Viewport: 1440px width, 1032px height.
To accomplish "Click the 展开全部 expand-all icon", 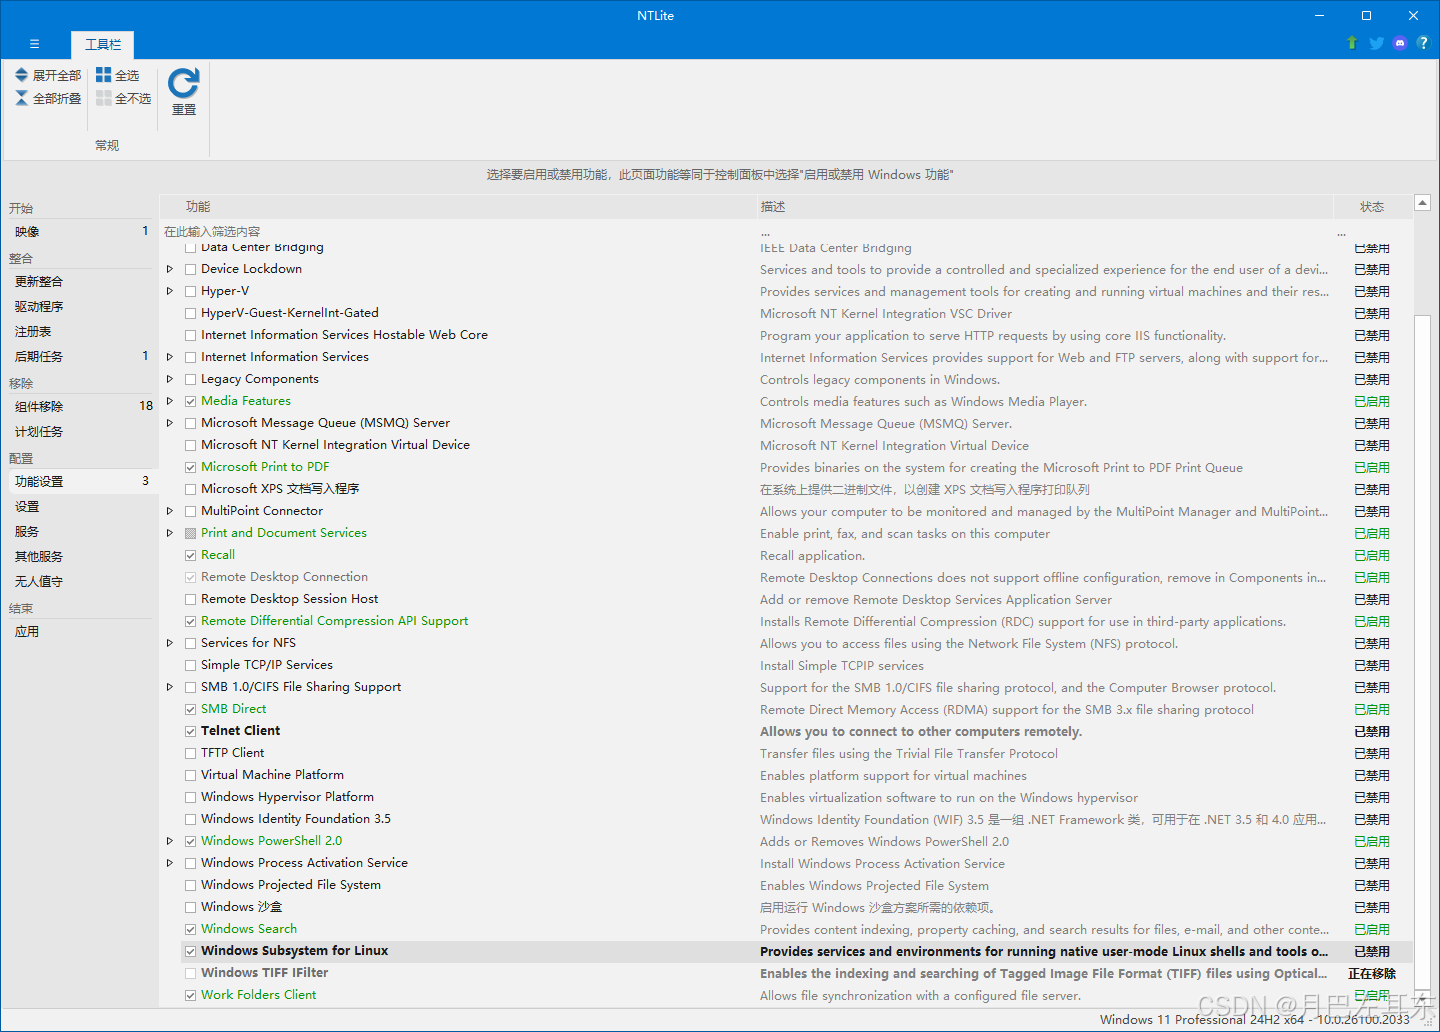I will pyautogui.click(x=21, y=75).
